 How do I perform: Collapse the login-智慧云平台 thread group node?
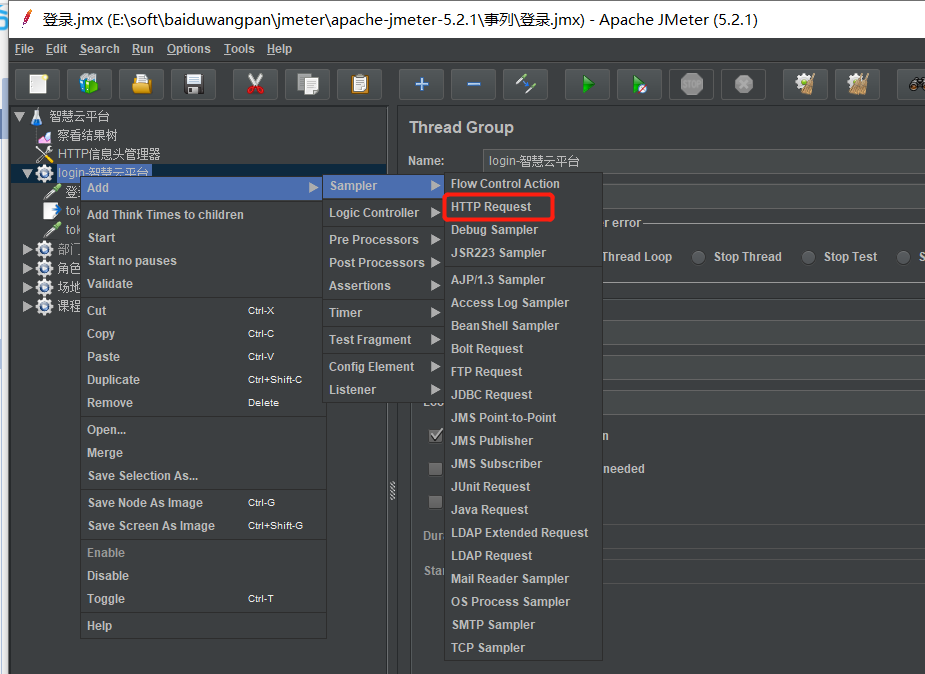(x=27, y=173)
